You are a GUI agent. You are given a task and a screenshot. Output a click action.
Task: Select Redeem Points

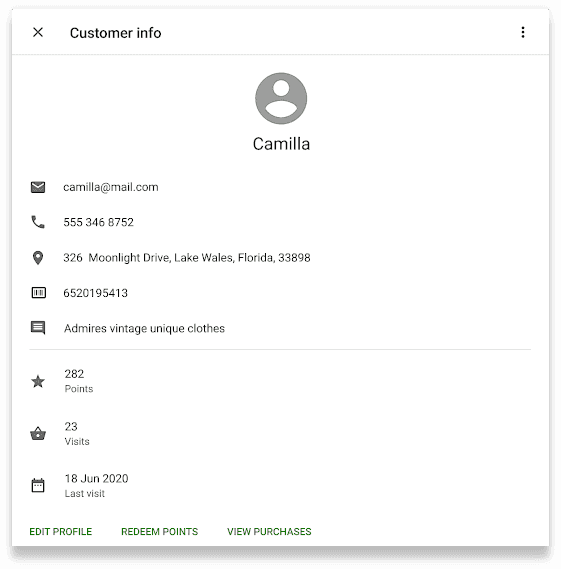160,532
